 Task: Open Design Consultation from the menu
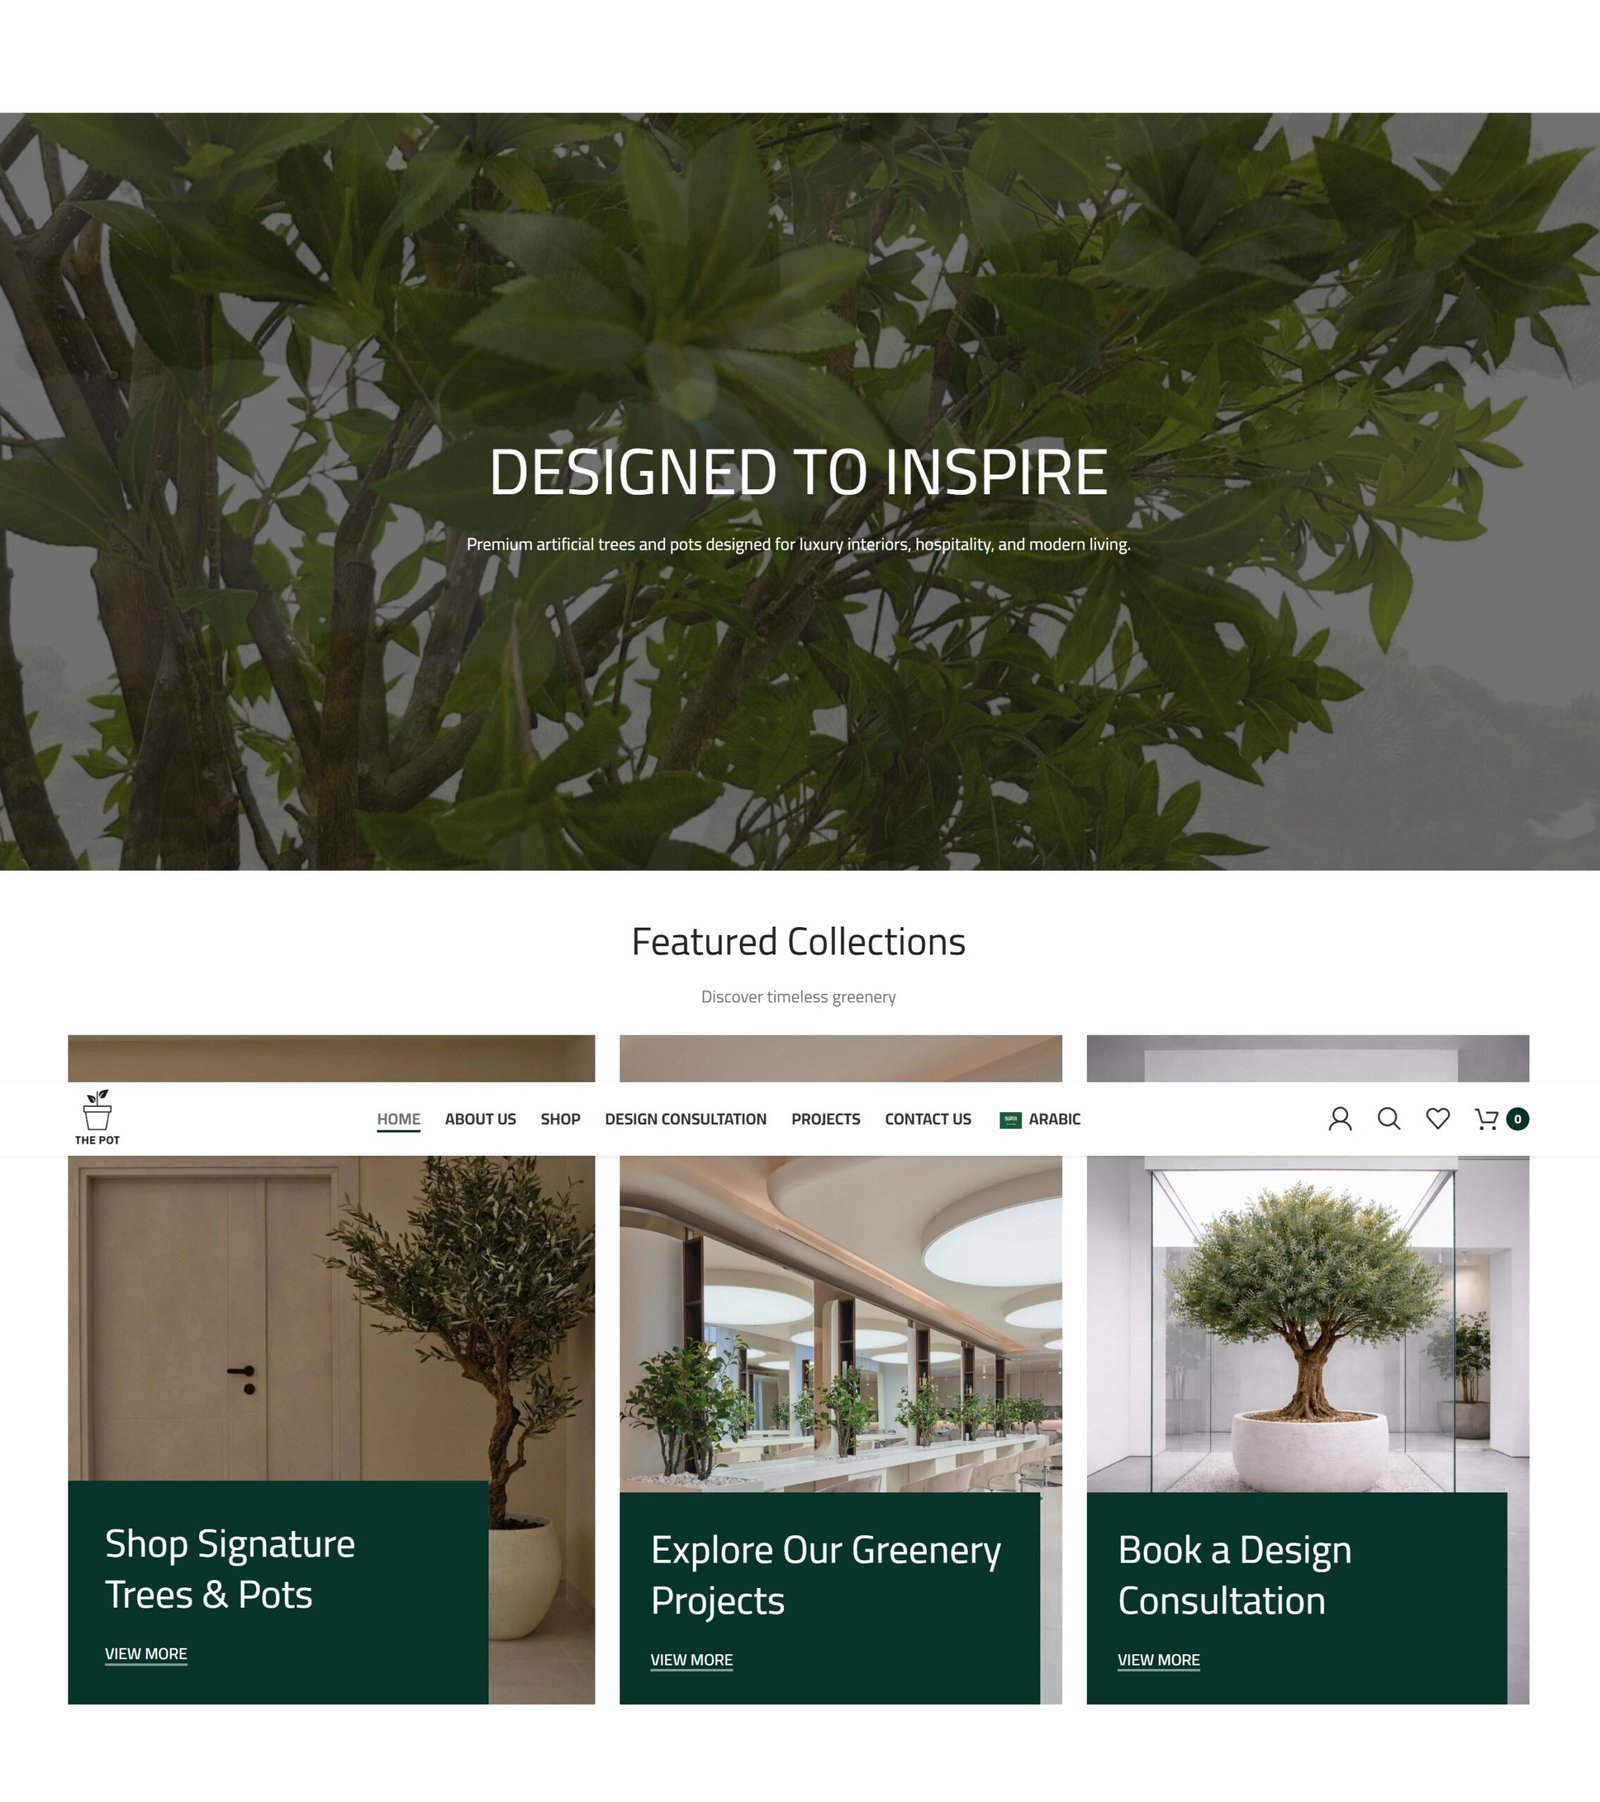click(x=685, y=1119)
